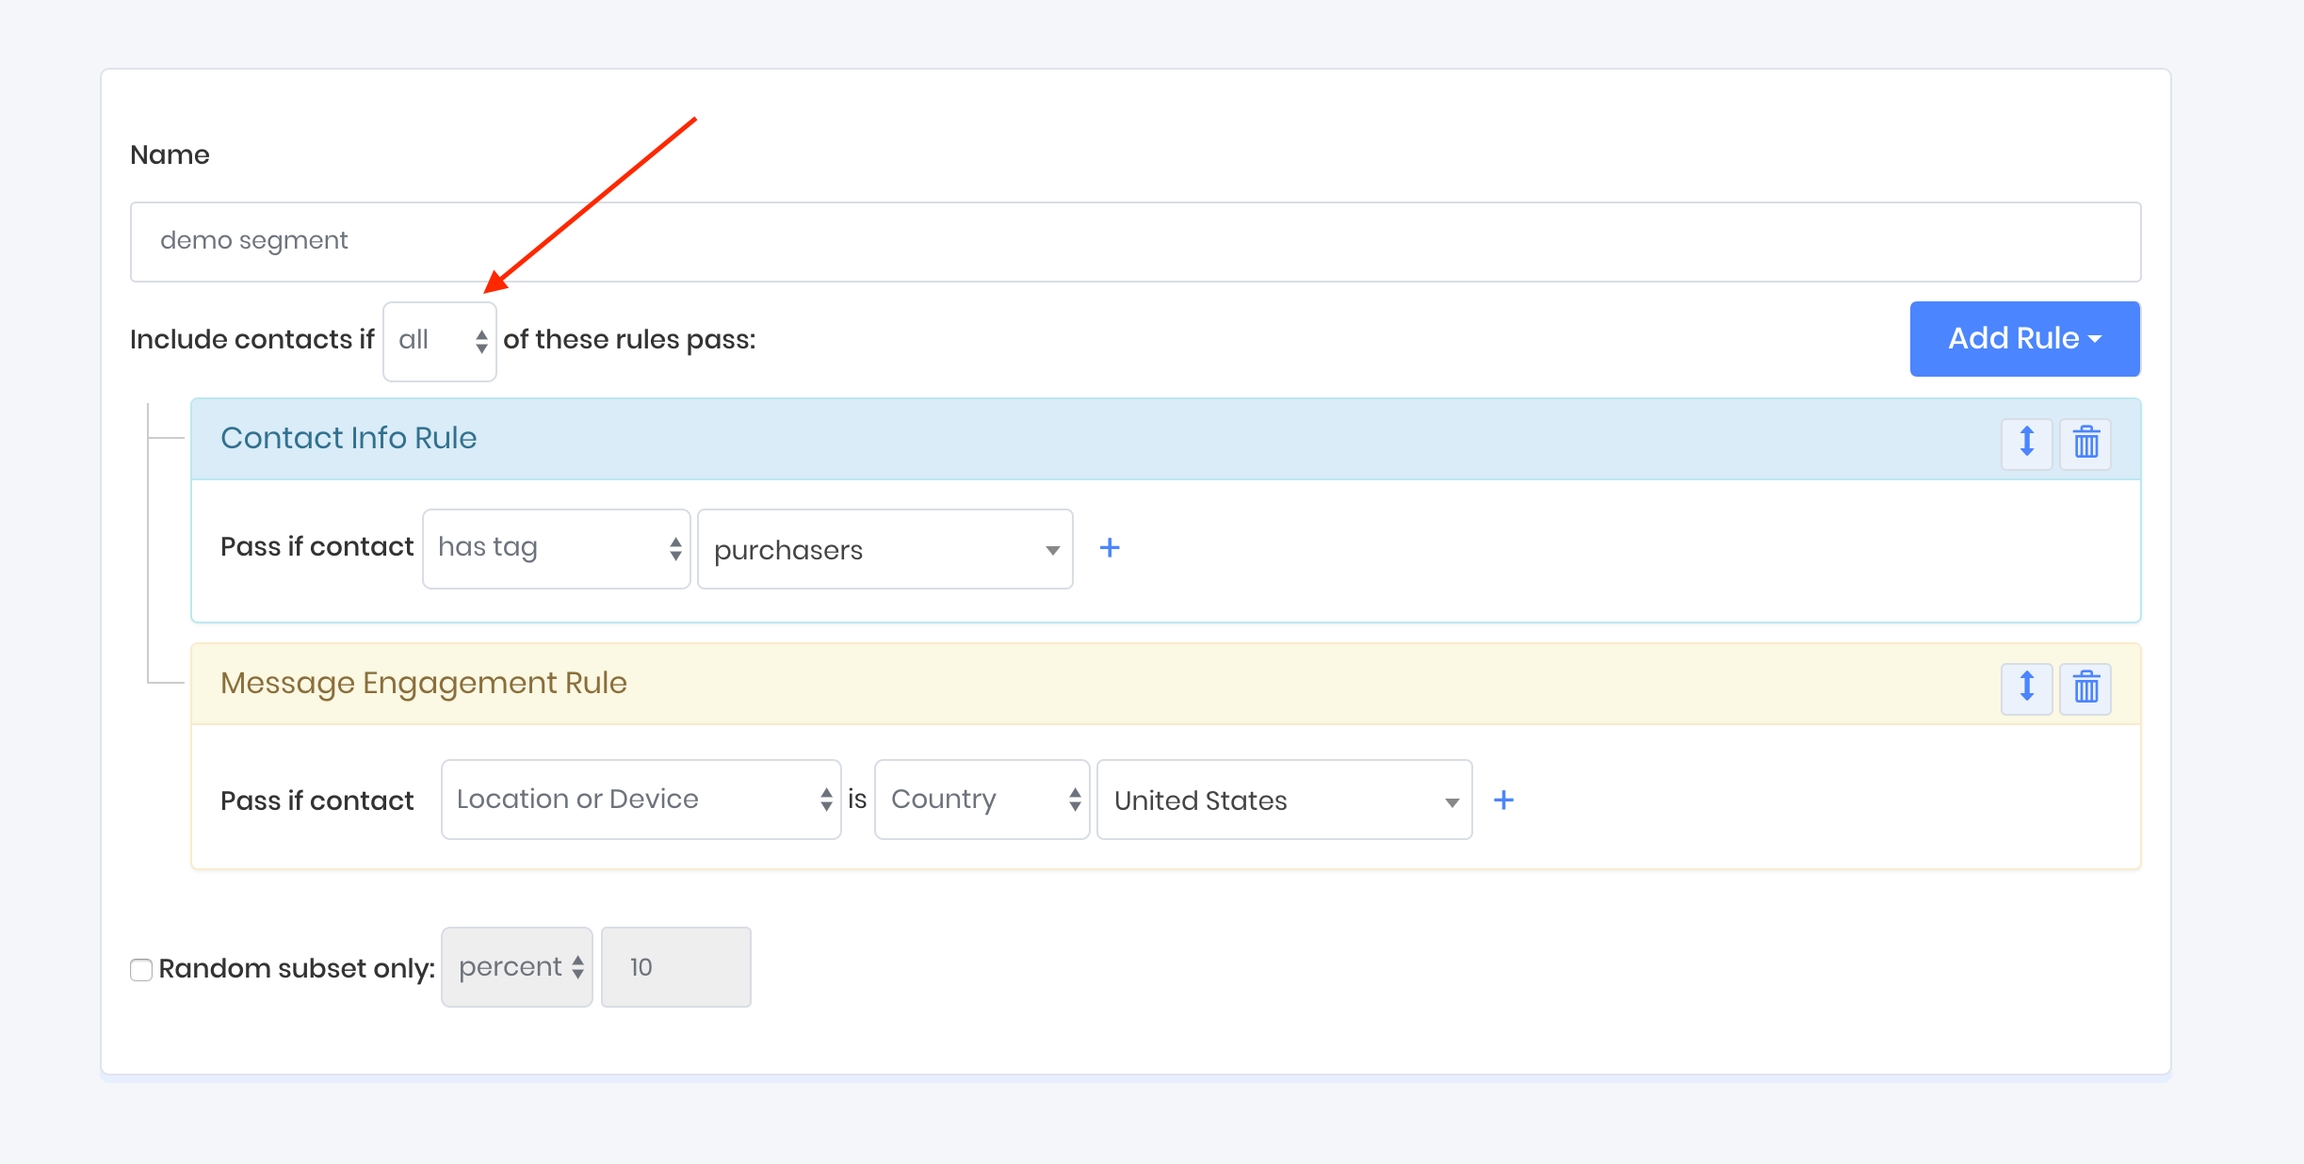Expand the United States value dropdown
This screenshot has width=2304, height=1164.
tap(1283, 800)
